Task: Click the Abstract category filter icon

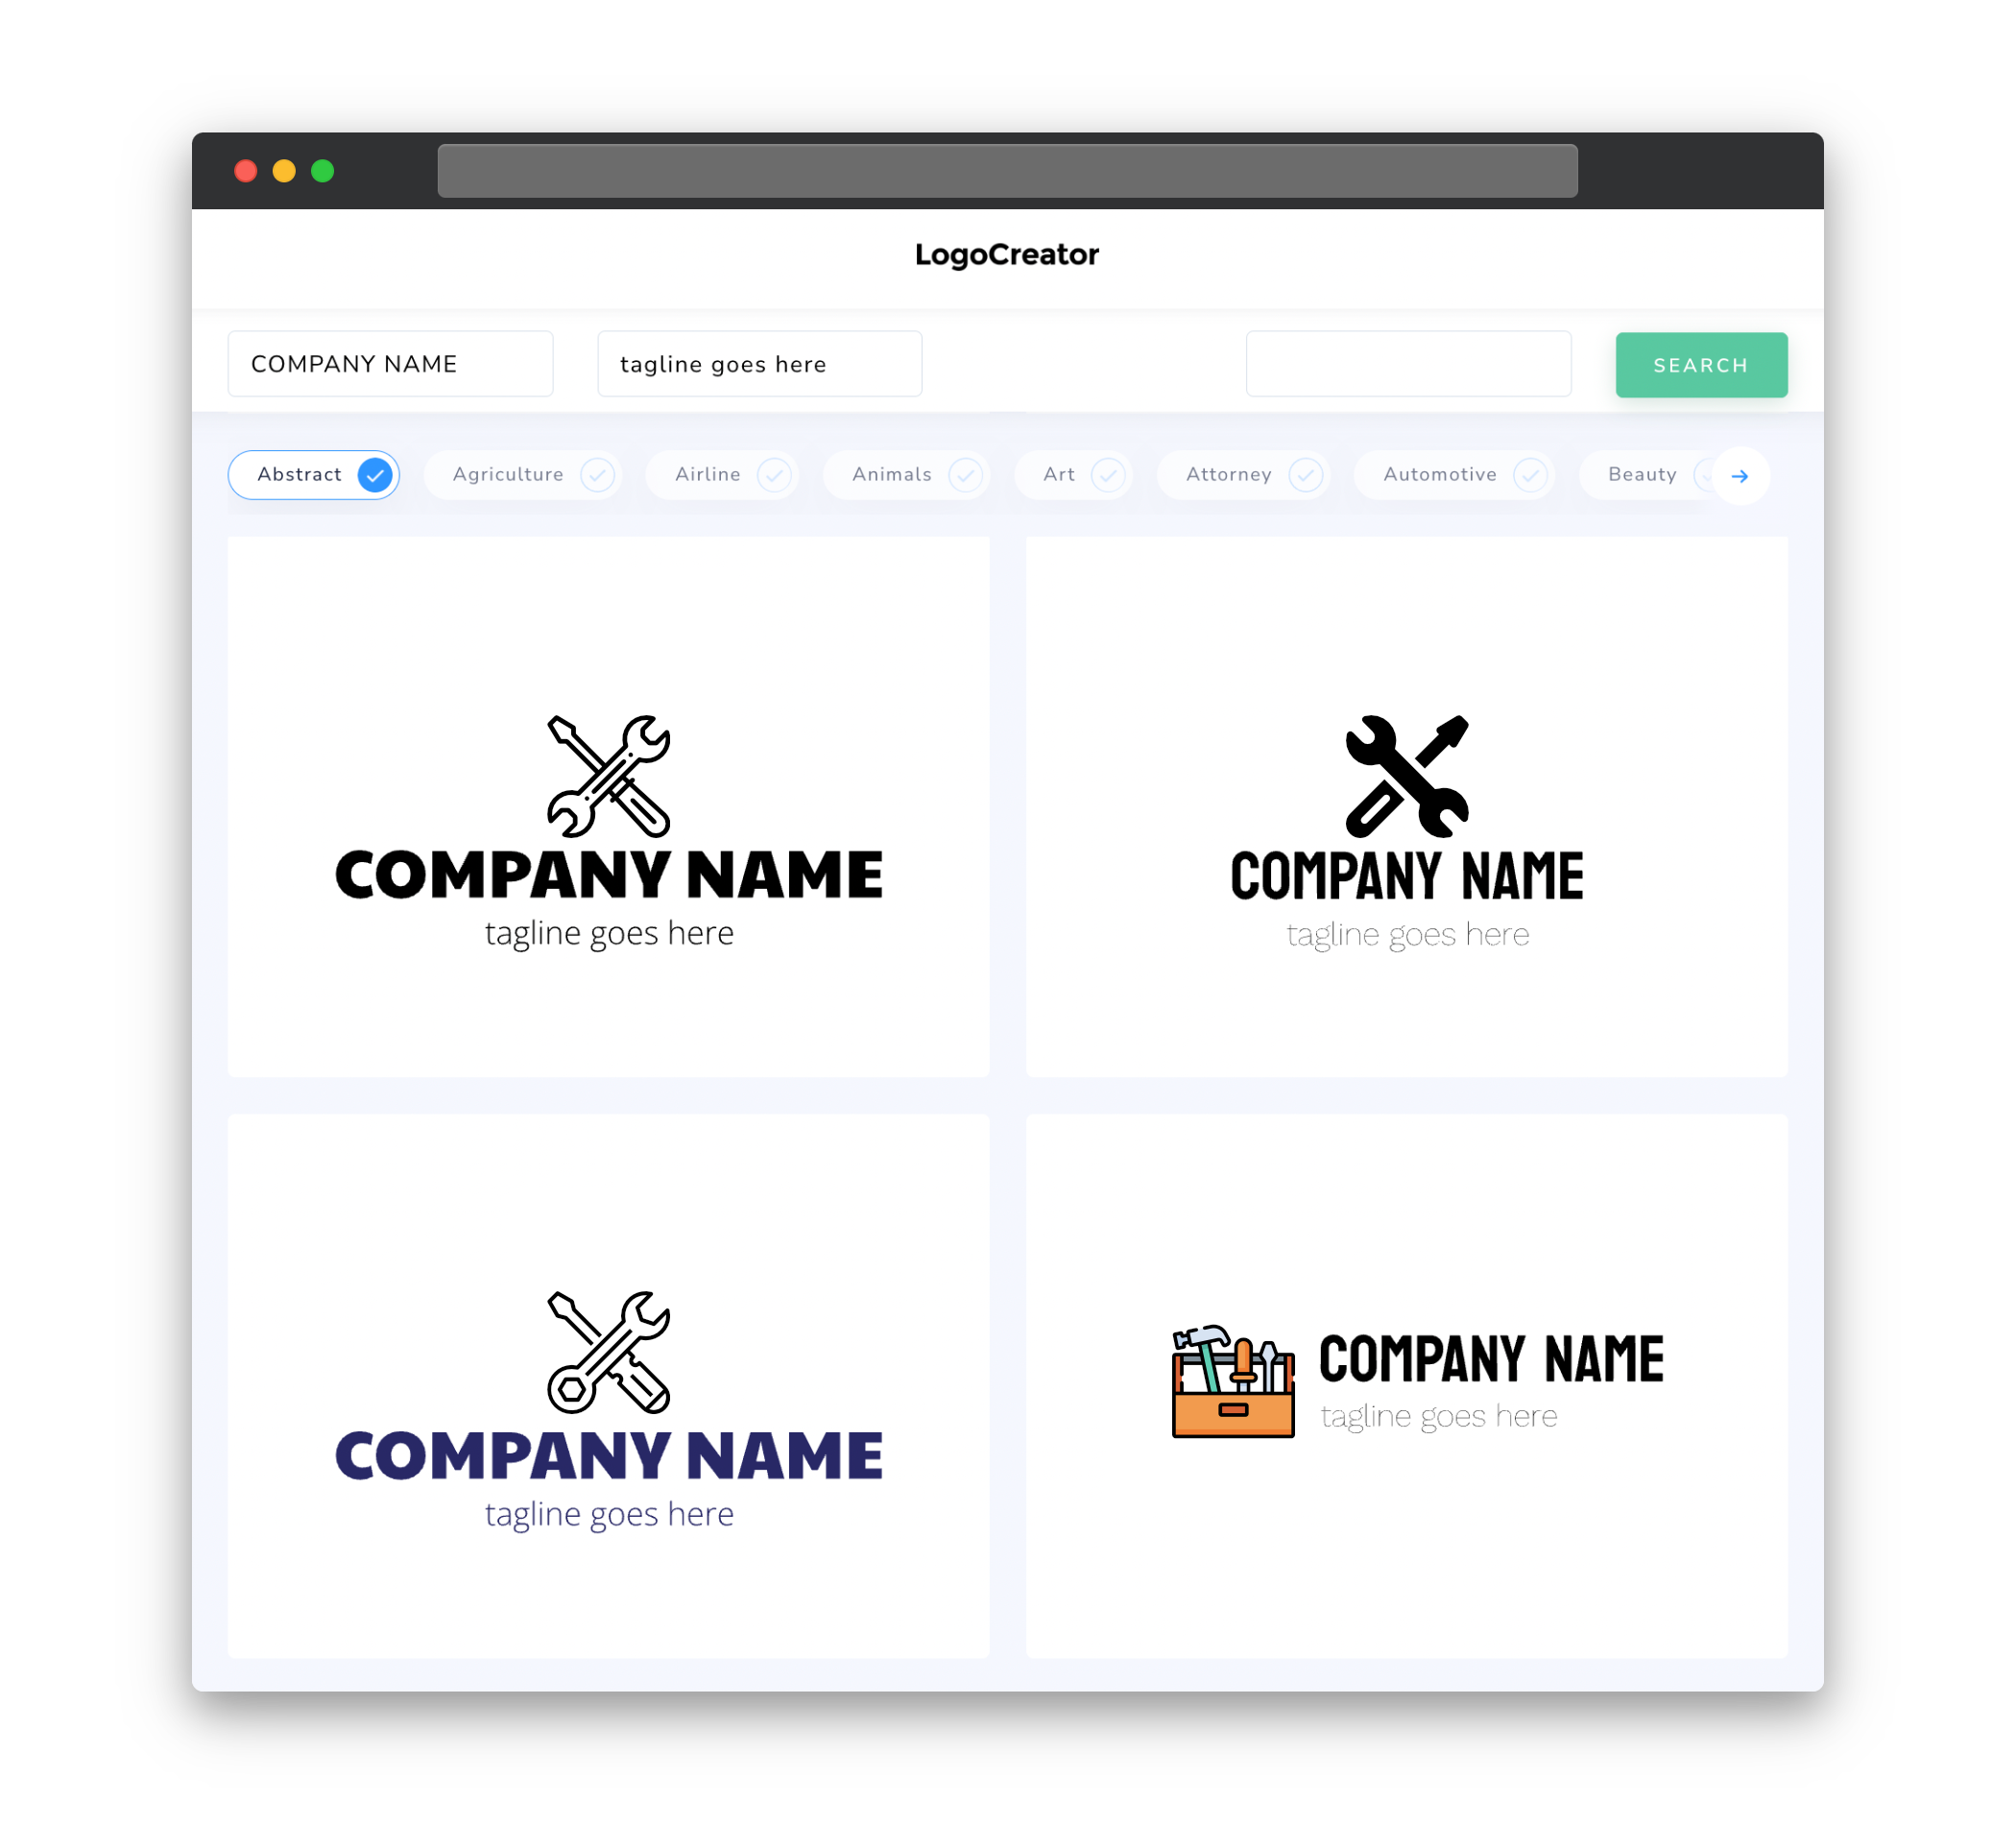Action: pyautogui.click(x=375, y=474)
